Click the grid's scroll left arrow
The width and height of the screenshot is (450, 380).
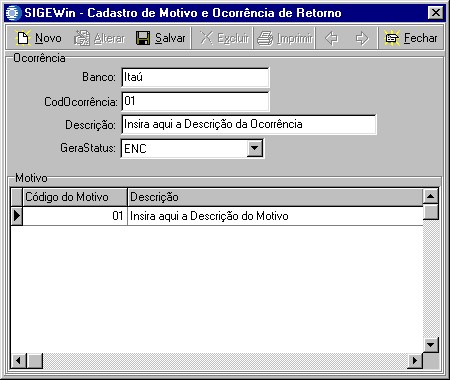click(19, 360)
